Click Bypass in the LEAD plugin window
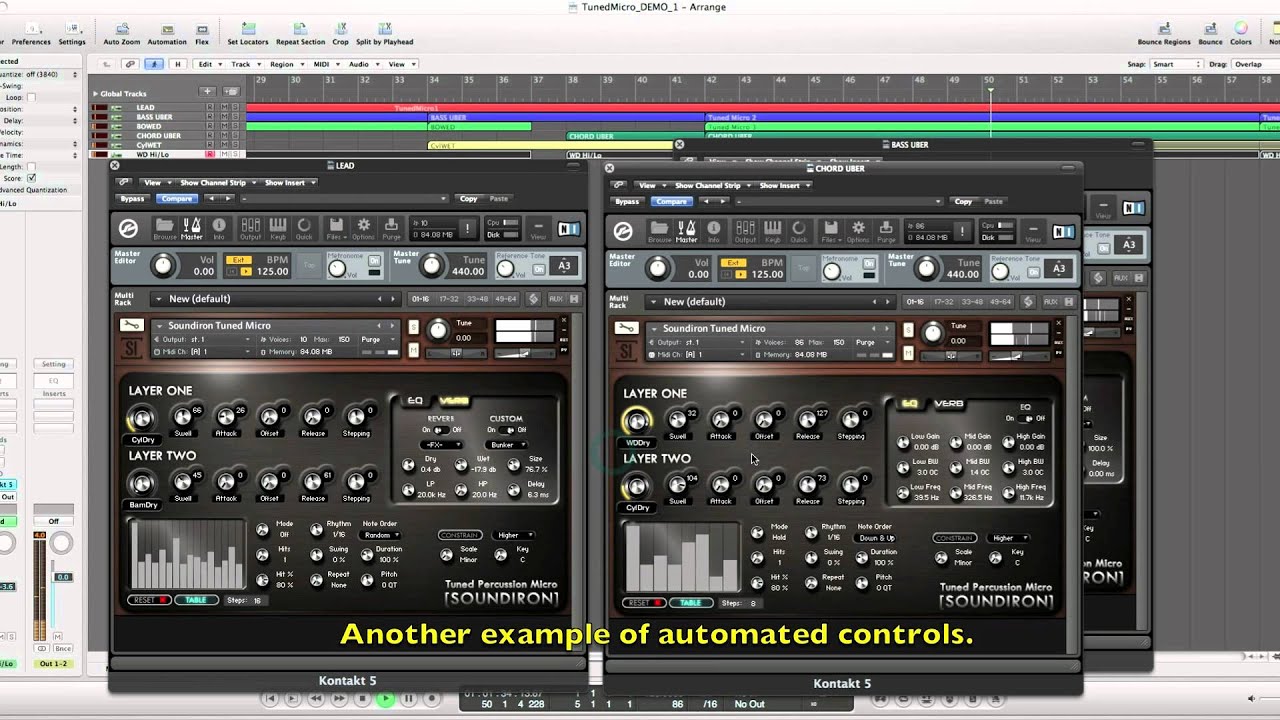The image size is (1280, 720). coord(132,199)
